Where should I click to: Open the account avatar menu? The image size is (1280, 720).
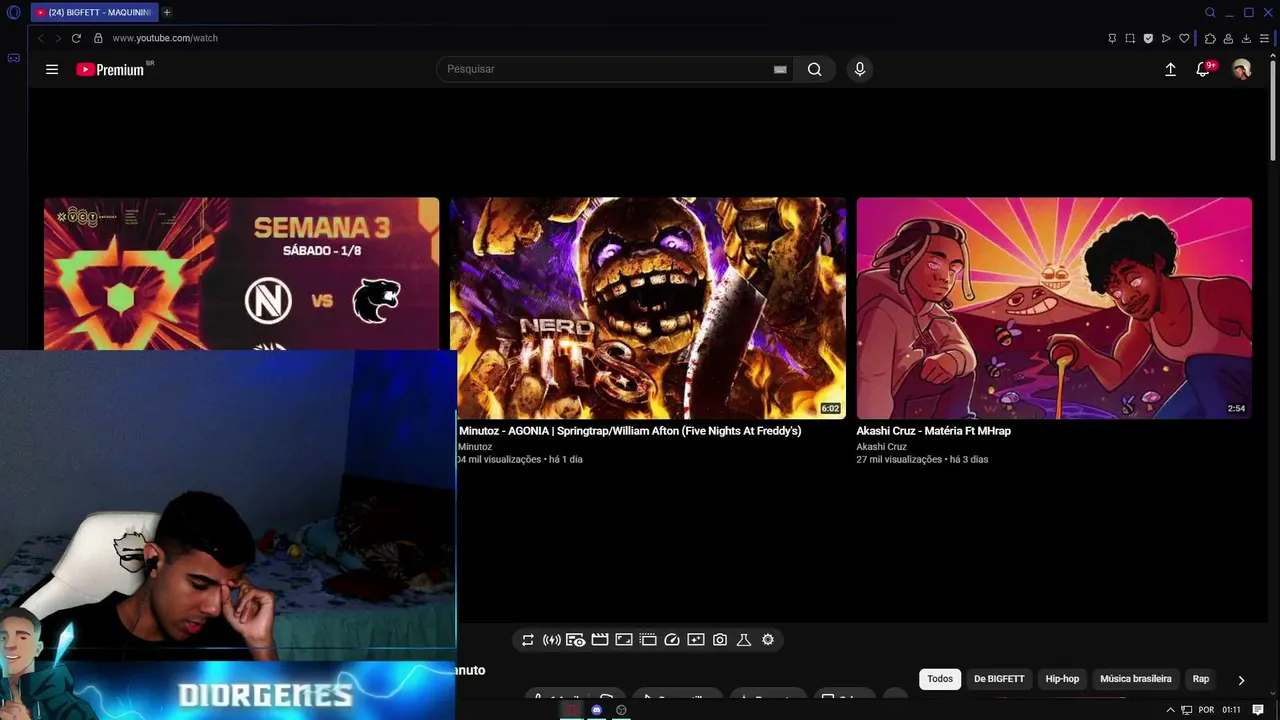tap(1241, 69)
